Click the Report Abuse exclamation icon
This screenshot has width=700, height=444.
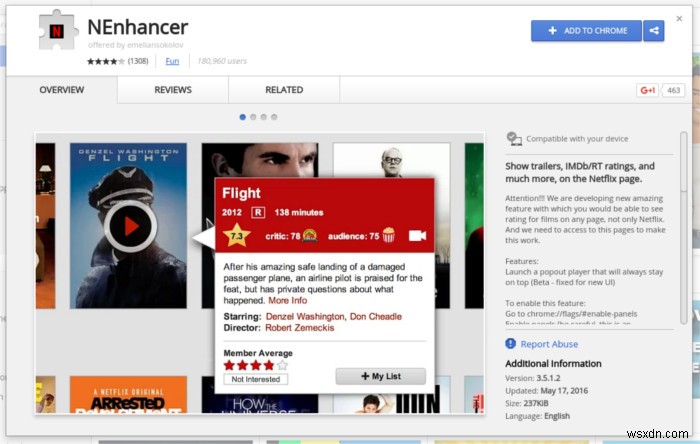[510, 344]
